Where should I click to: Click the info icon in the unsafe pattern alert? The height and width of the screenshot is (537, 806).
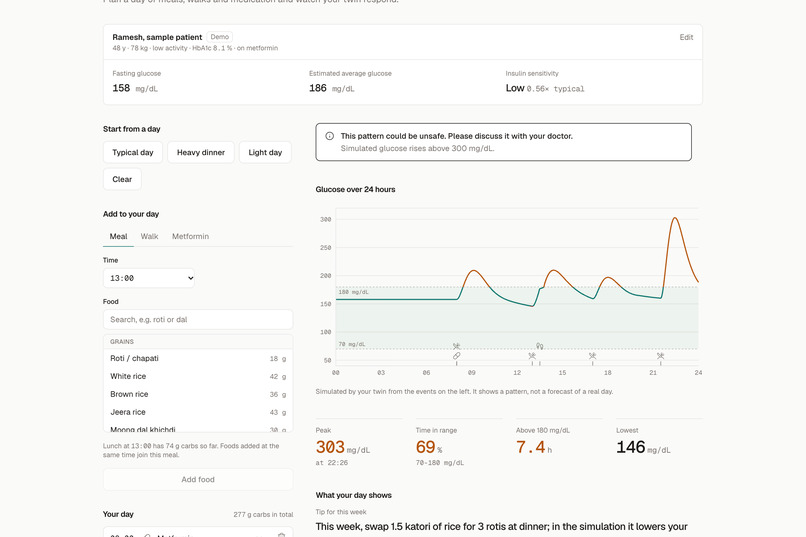329,136
